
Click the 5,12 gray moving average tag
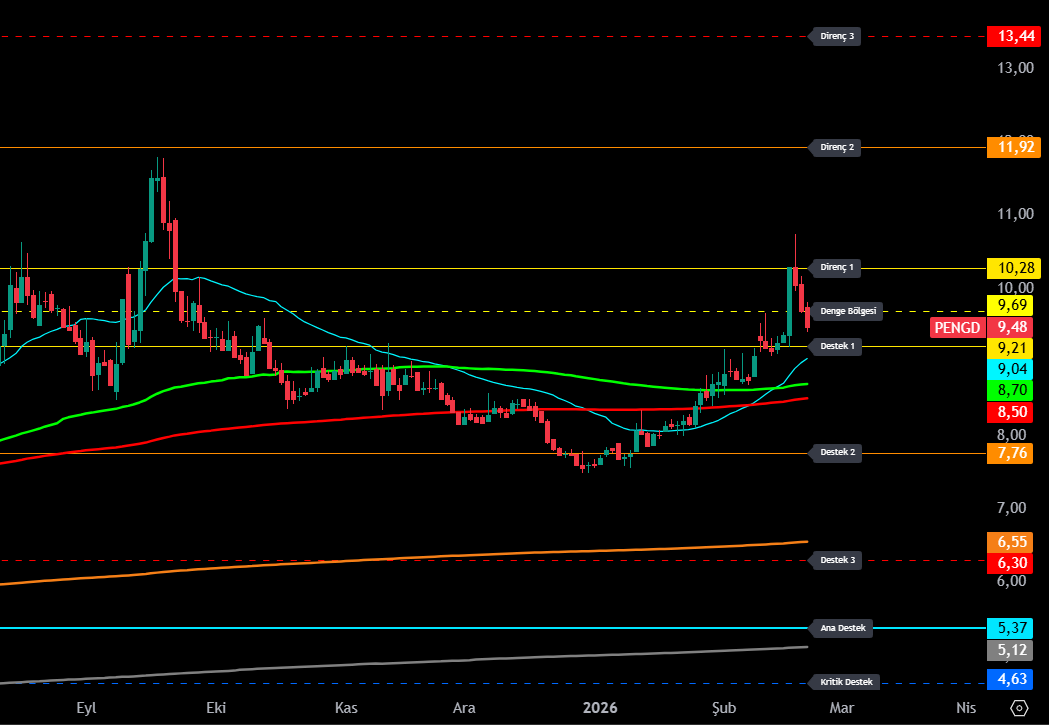(x=1010, y=650)
